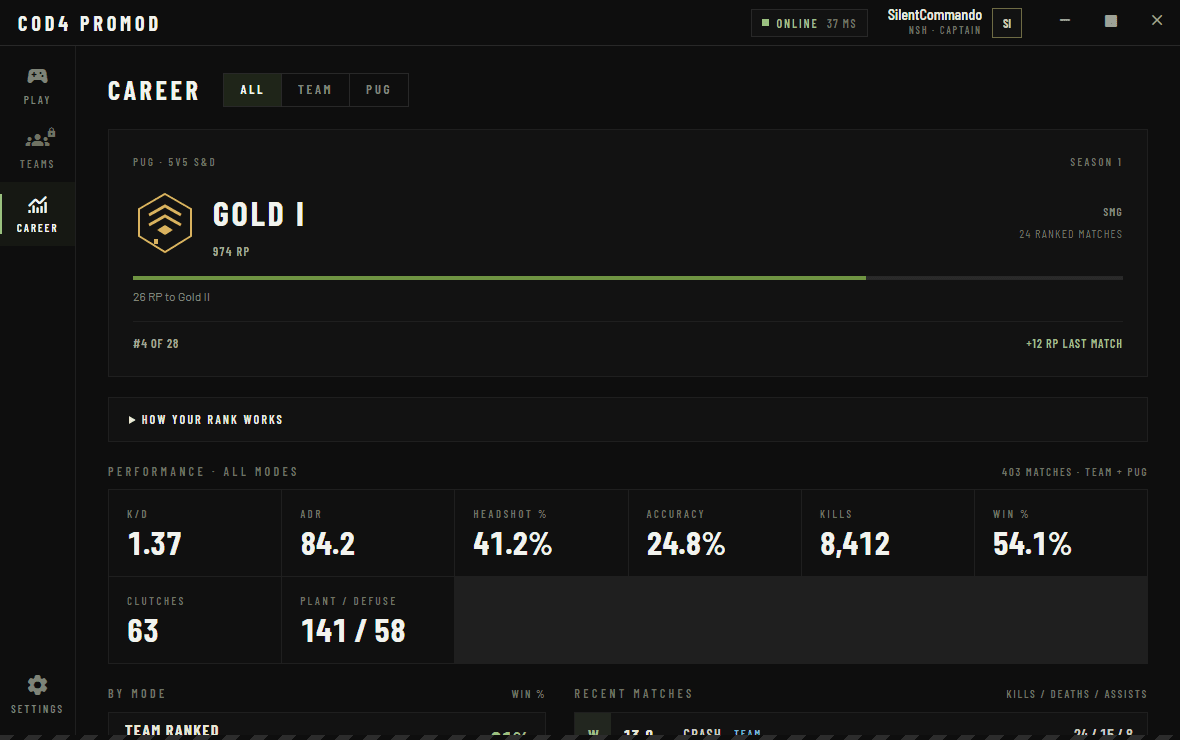Click the PUG · 5V5 S&D label
This screenshot has height=740, width=1180.
(x=175, y=162)
